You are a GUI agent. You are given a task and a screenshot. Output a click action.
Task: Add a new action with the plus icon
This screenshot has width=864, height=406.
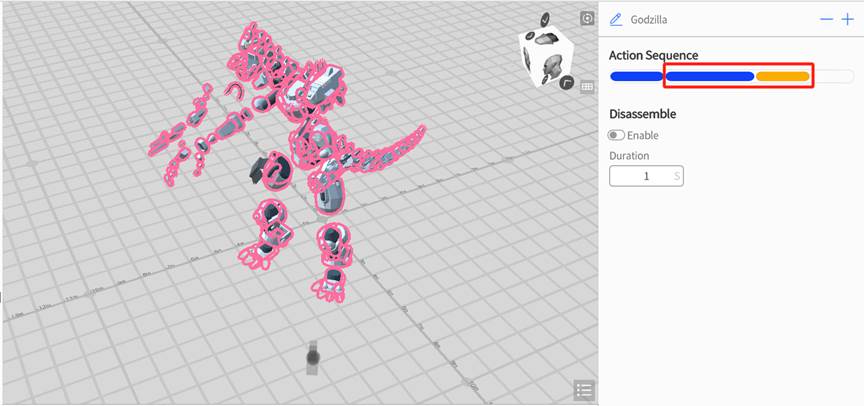(x=847, y=19)
